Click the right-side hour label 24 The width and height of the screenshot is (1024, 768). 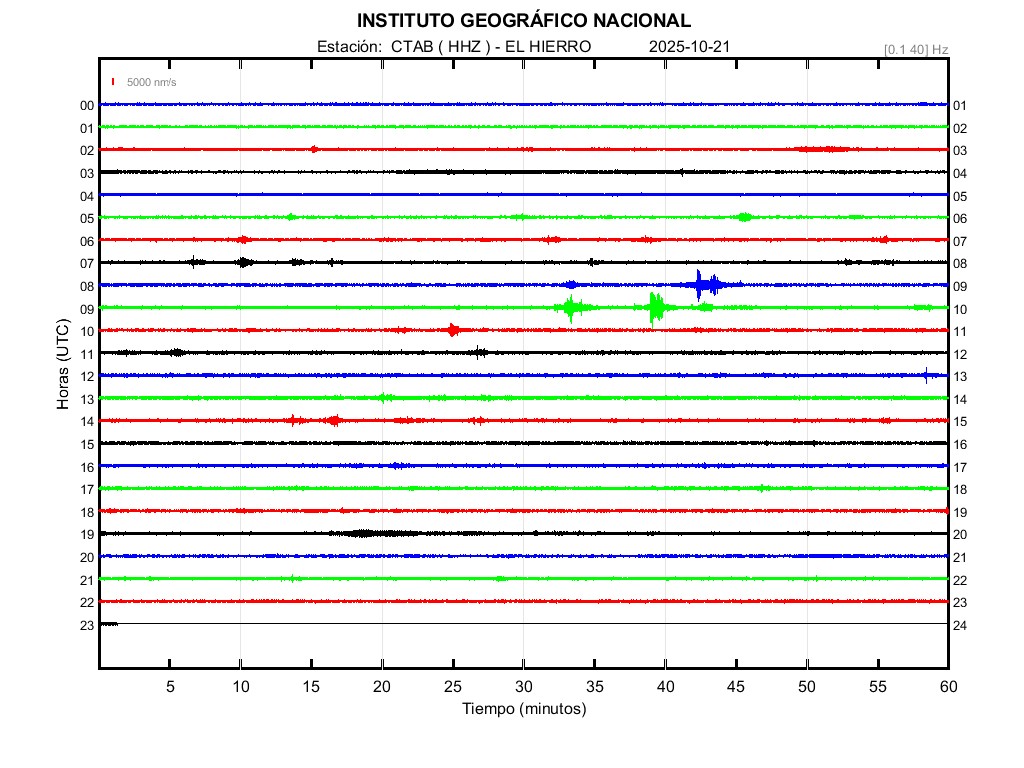click(959, 625)
